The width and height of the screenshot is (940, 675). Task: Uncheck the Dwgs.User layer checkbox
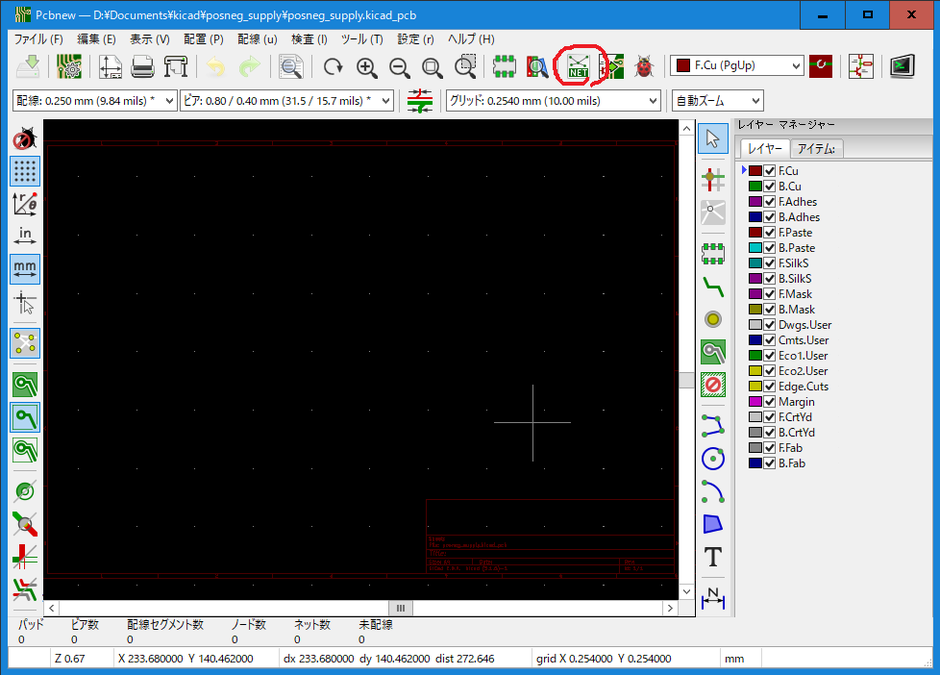[x=770, y=325]
